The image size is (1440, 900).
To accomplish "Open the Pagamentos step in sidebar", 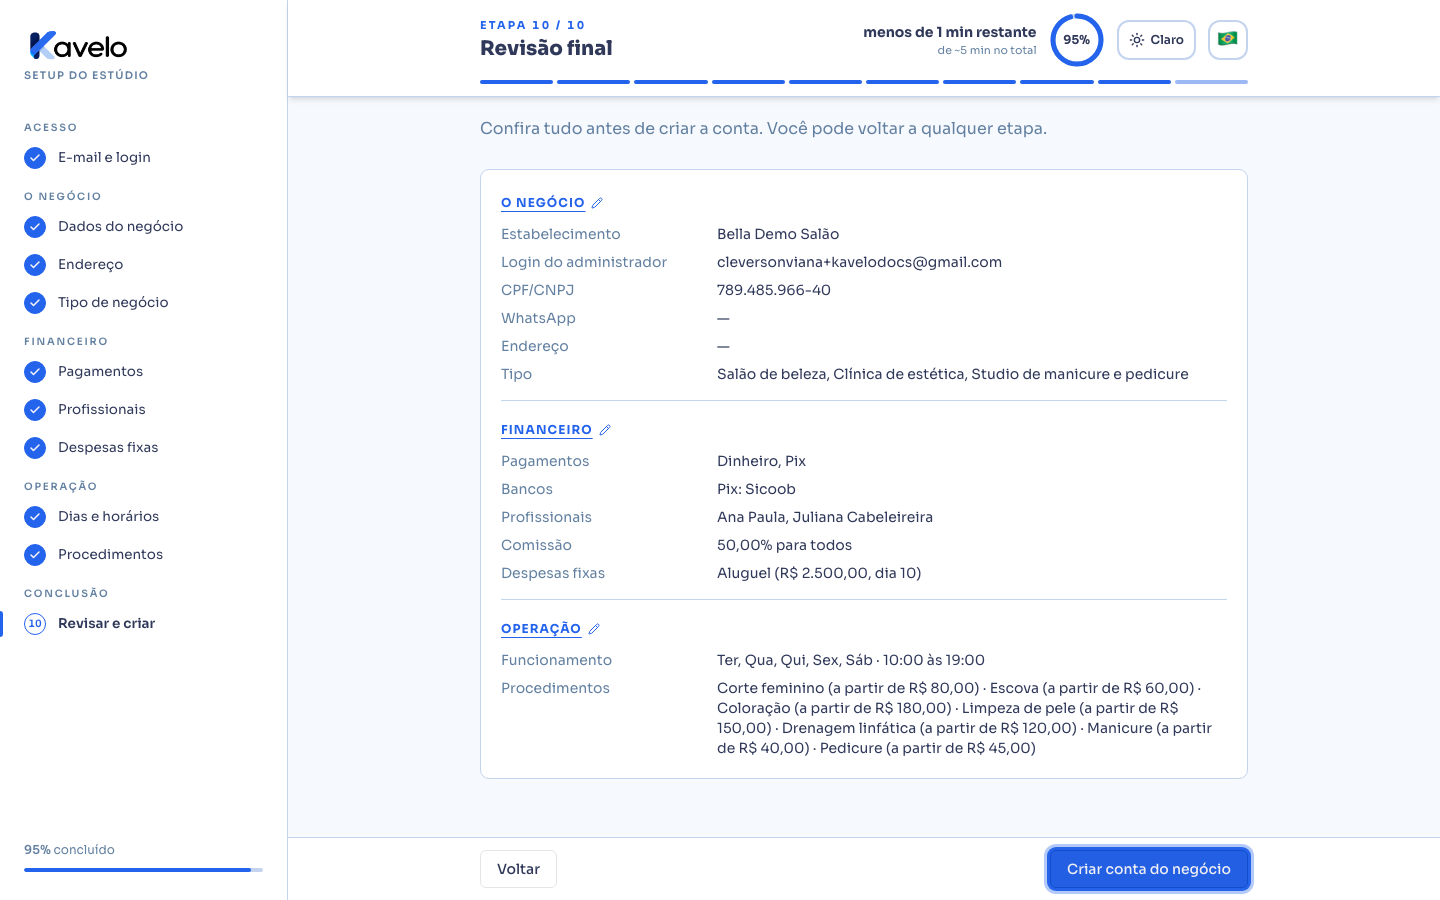I will tap(100, 372).
